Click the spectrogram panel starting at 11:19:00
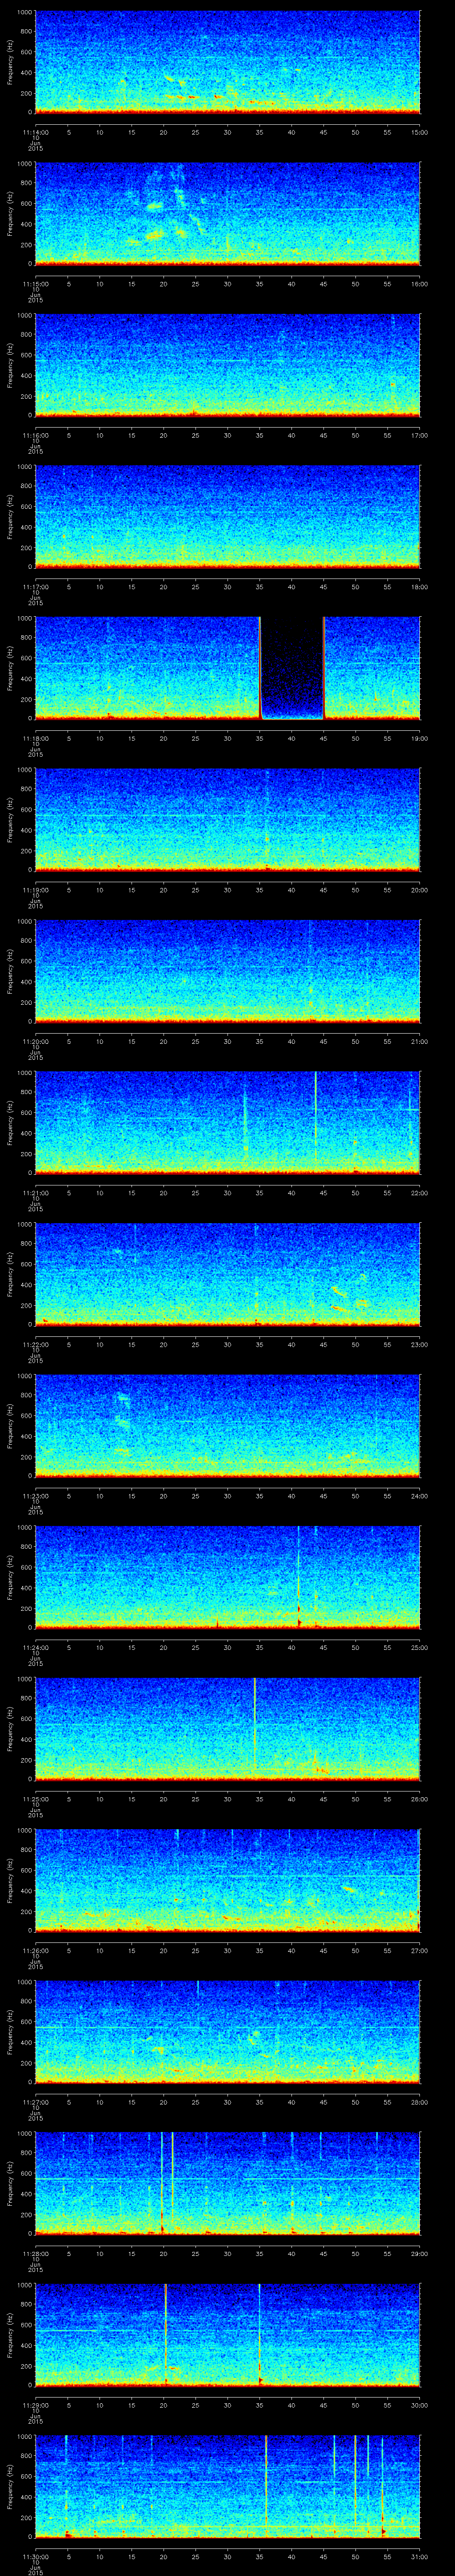The width and height of the screenshot is (455, 2576). (227, 820)
